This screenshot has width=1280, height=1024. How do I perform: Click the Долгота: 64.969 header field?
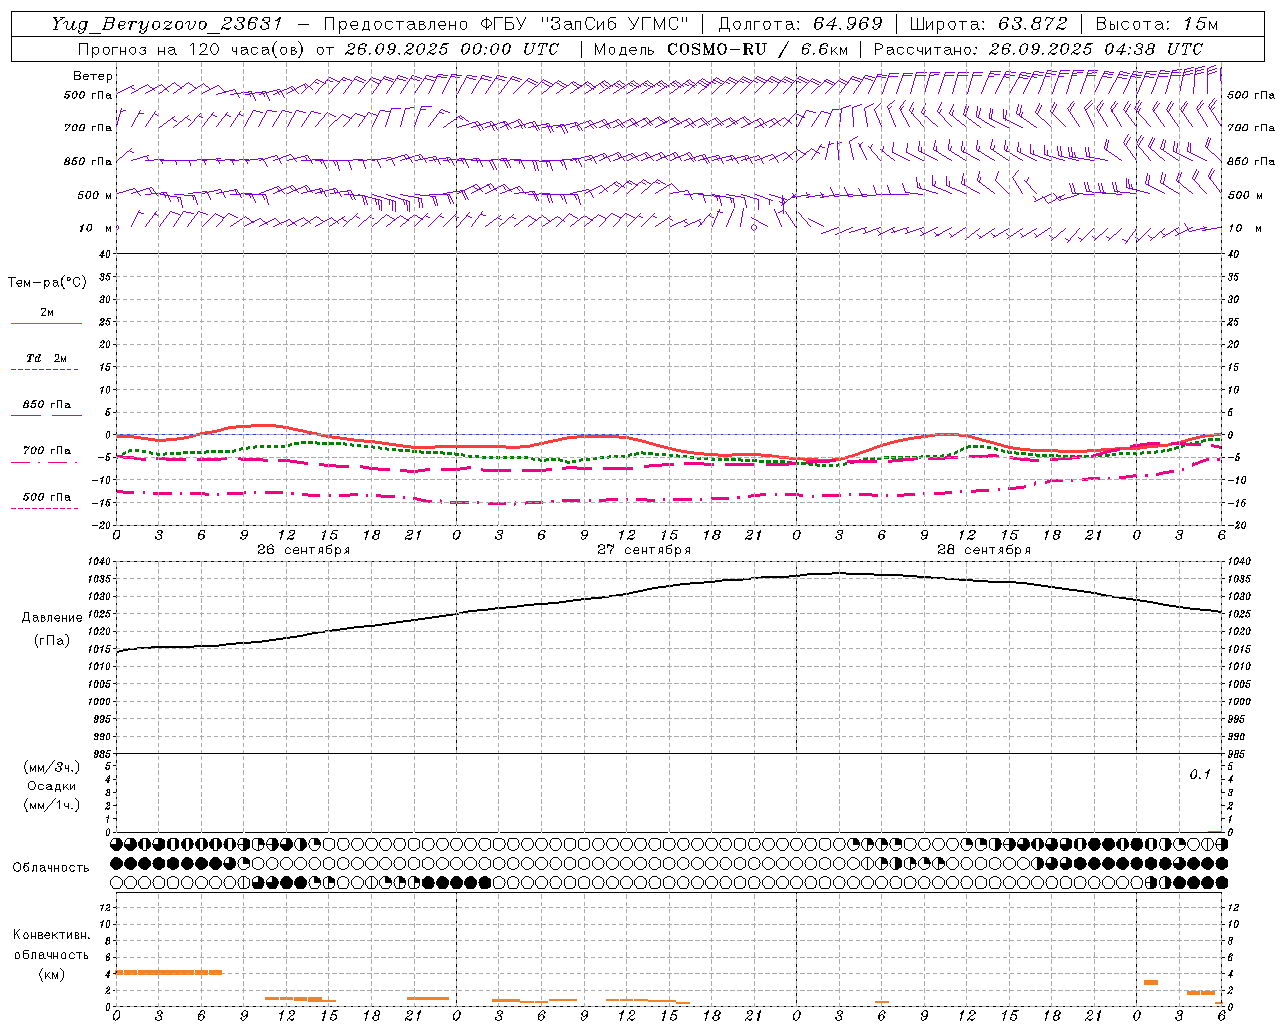coord(800,24)
